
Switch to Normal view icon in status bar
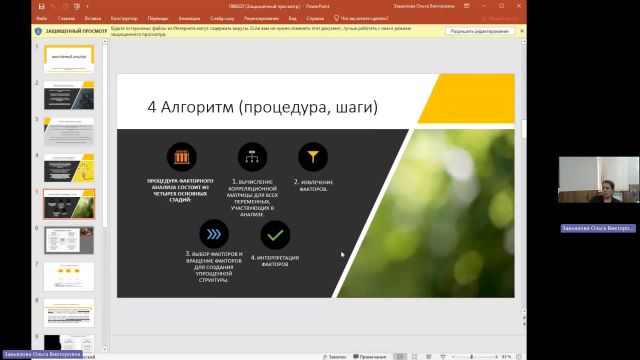pyautogui.click(x=400, y=357)
